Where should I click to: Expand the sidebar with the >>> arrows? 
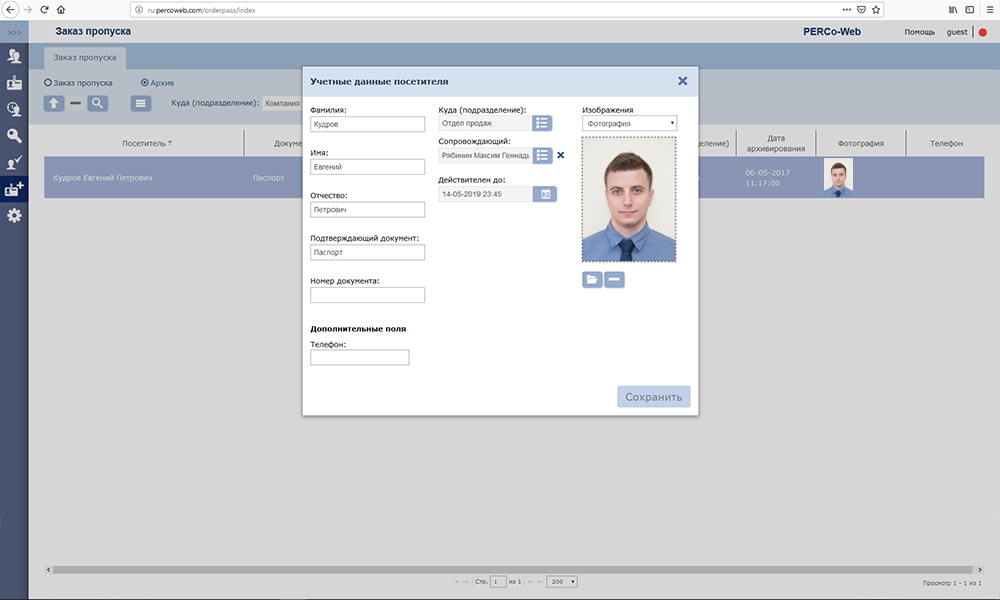pos(14,33)
